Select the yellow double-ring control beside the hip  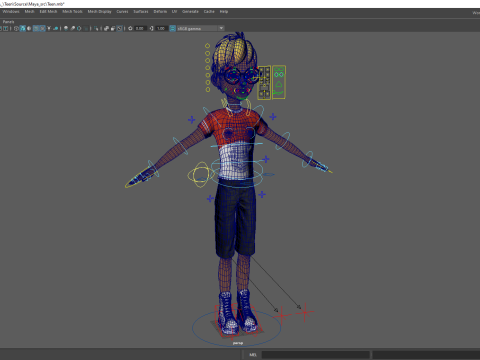pyautogui.click(x=200, y=174)
